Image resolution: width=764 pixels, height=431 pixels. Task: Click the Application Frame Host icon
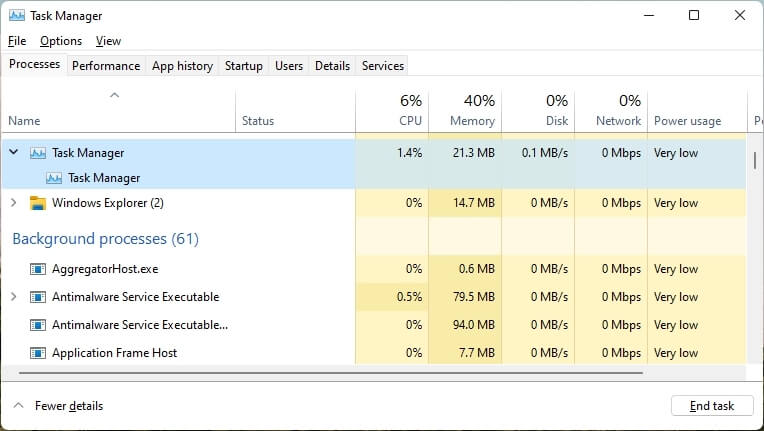pos(38,353)
